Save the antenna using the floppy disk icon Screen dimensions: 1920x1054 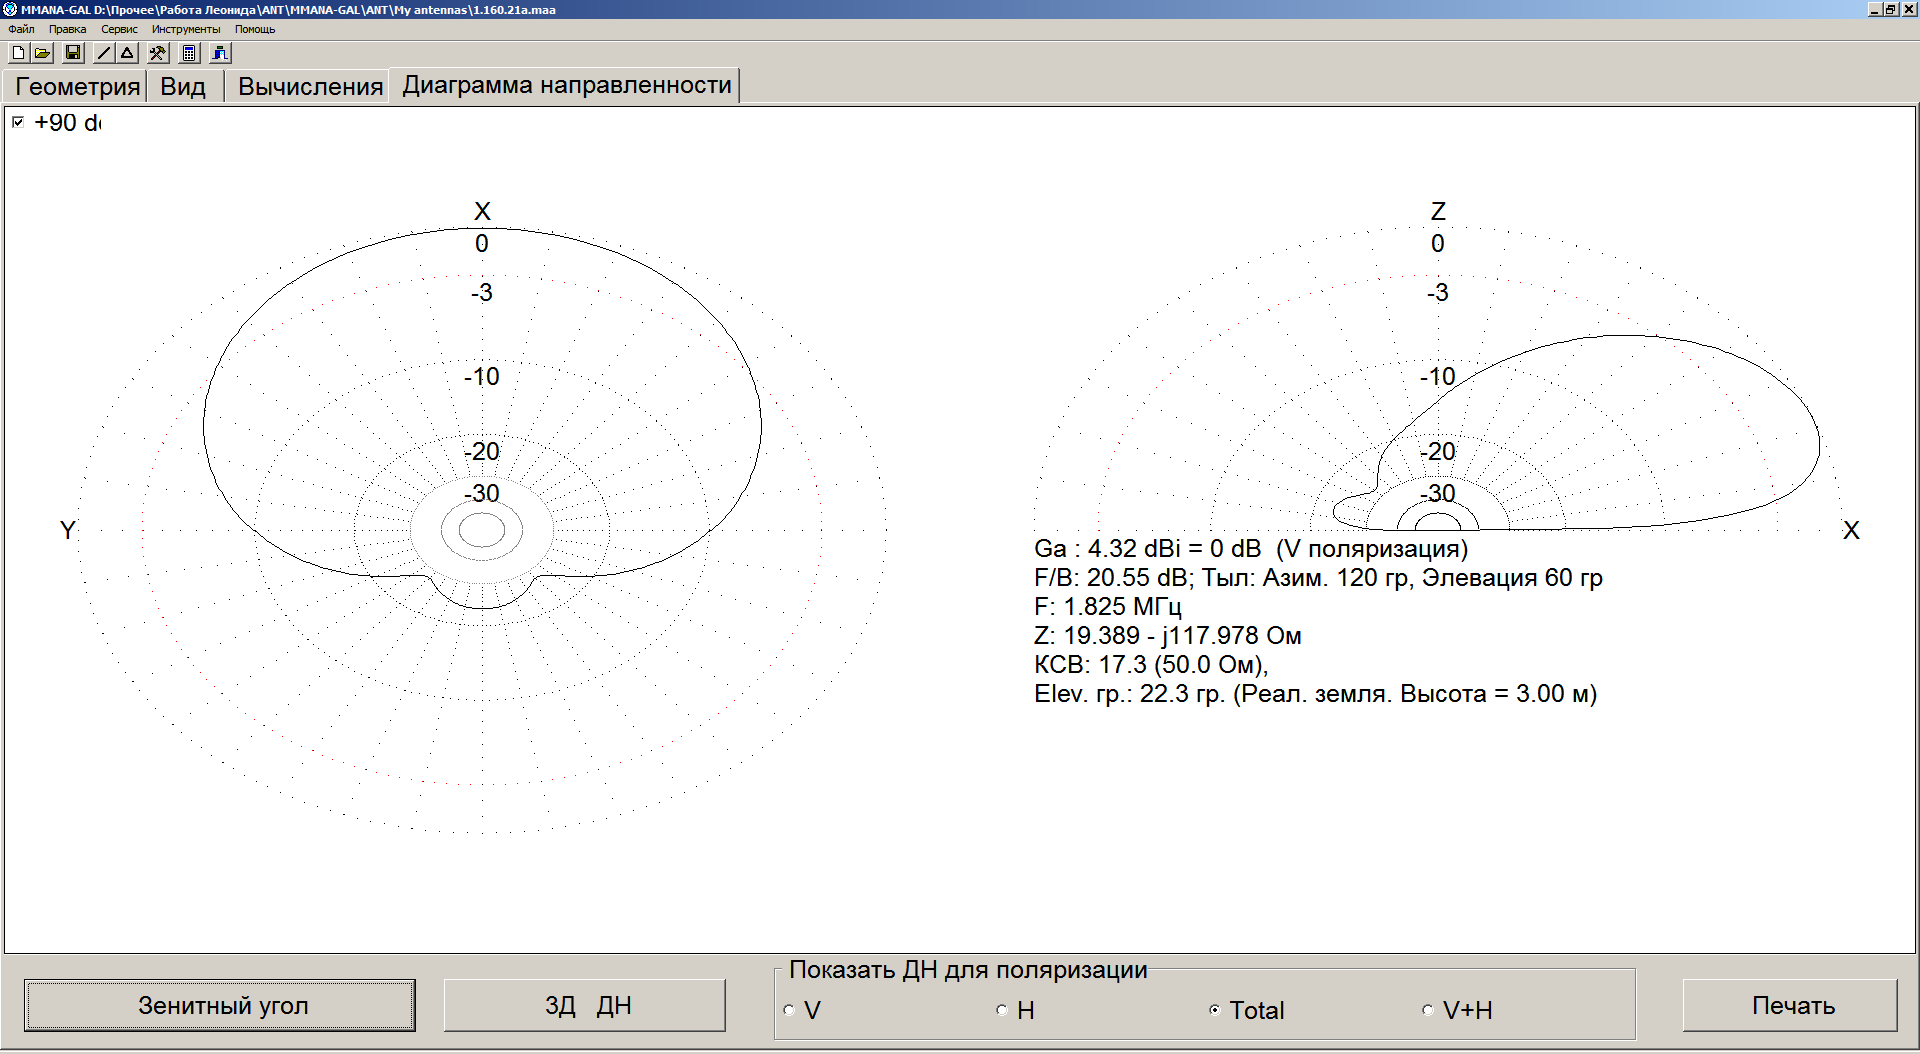click(73, 53)
